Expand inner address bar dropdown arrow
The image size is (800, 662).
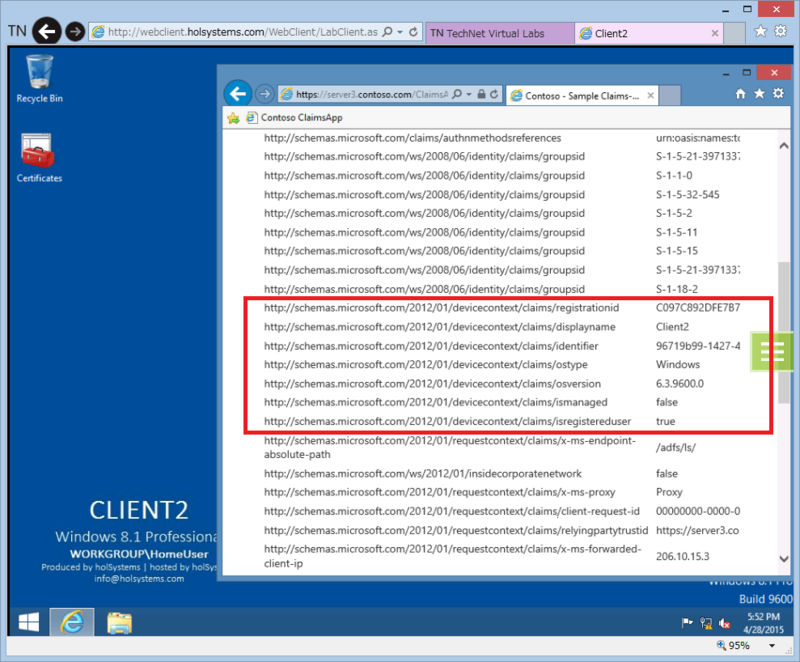click(x=468, y=94)
